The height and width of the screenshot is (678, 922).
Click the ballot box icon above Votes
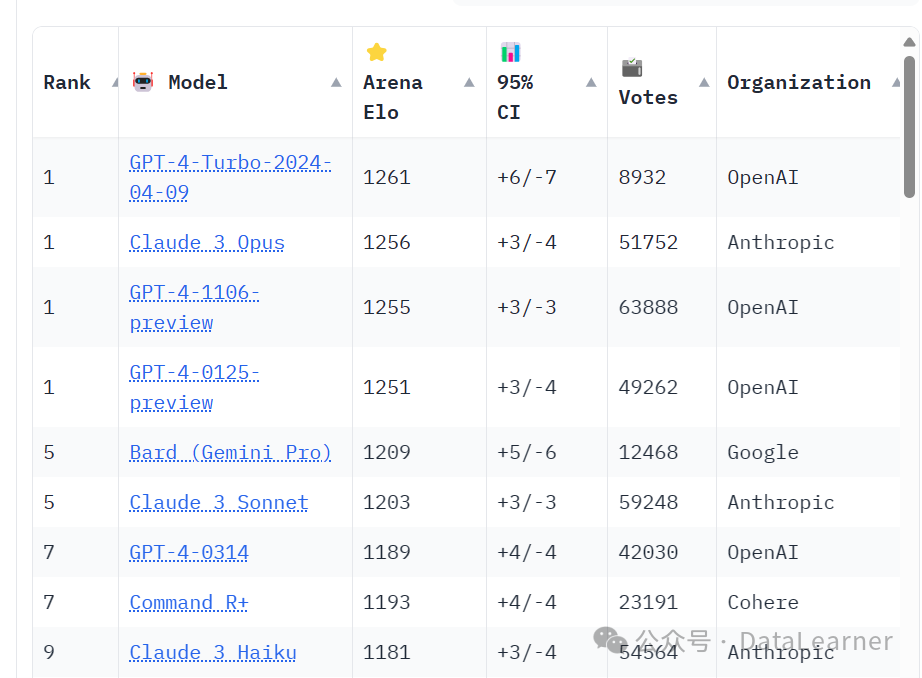(631, 67)
